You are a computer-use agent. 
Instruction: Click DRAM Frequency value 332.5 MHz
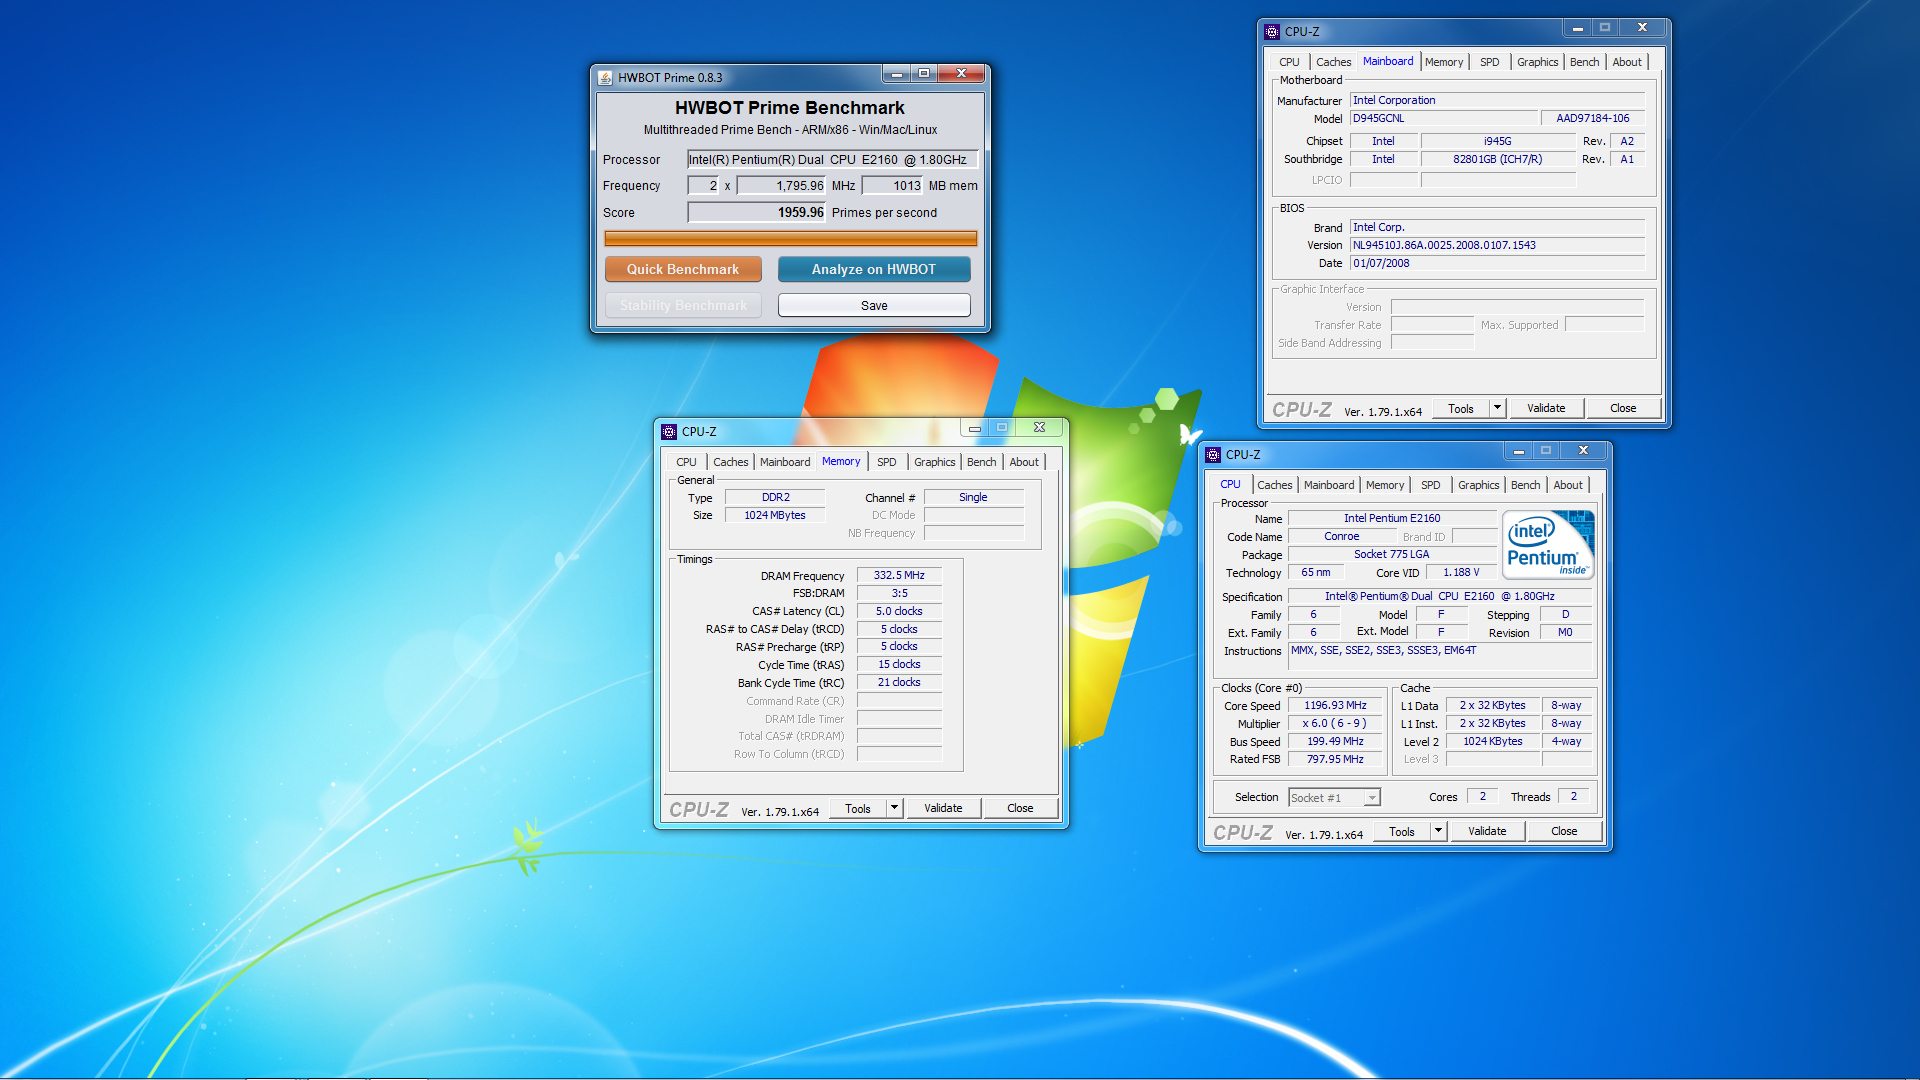pyautogui.click(x=899, y=575)
